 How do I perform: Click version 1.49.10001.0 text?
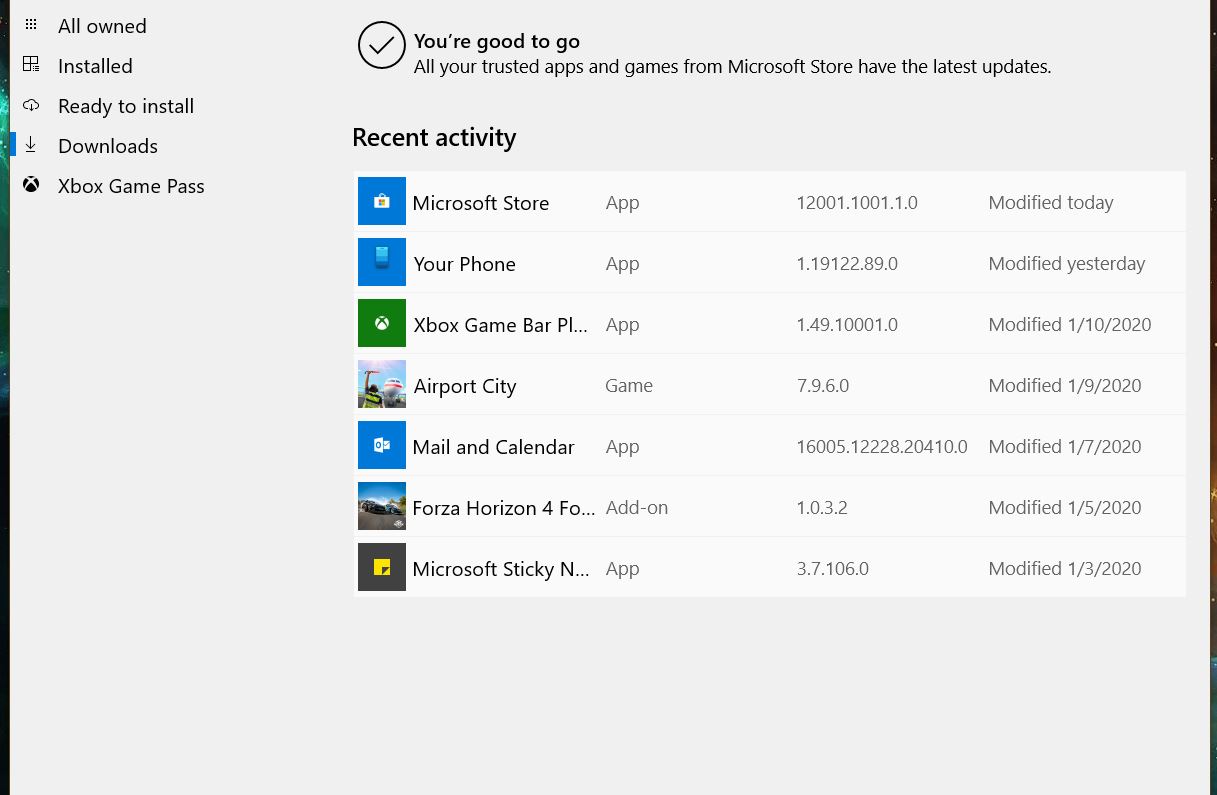847,325
